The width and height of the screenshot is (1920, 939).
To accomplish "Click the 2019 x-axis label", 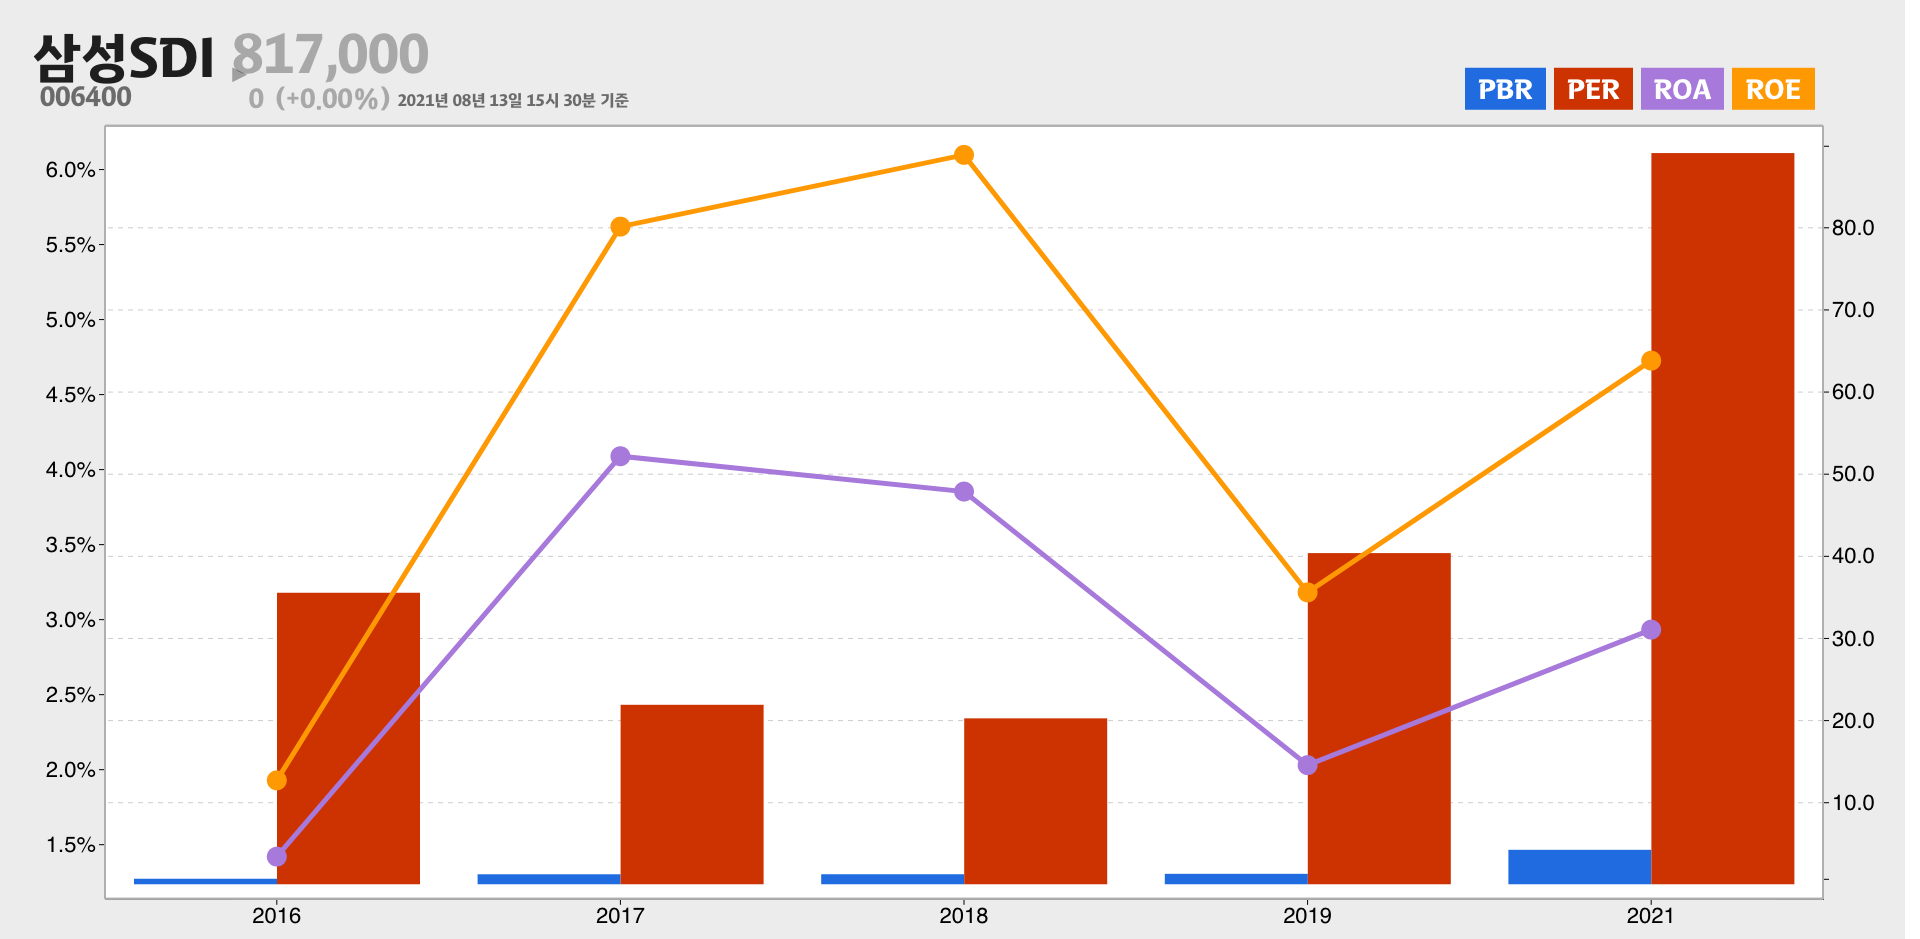I will pos(1307,915).
